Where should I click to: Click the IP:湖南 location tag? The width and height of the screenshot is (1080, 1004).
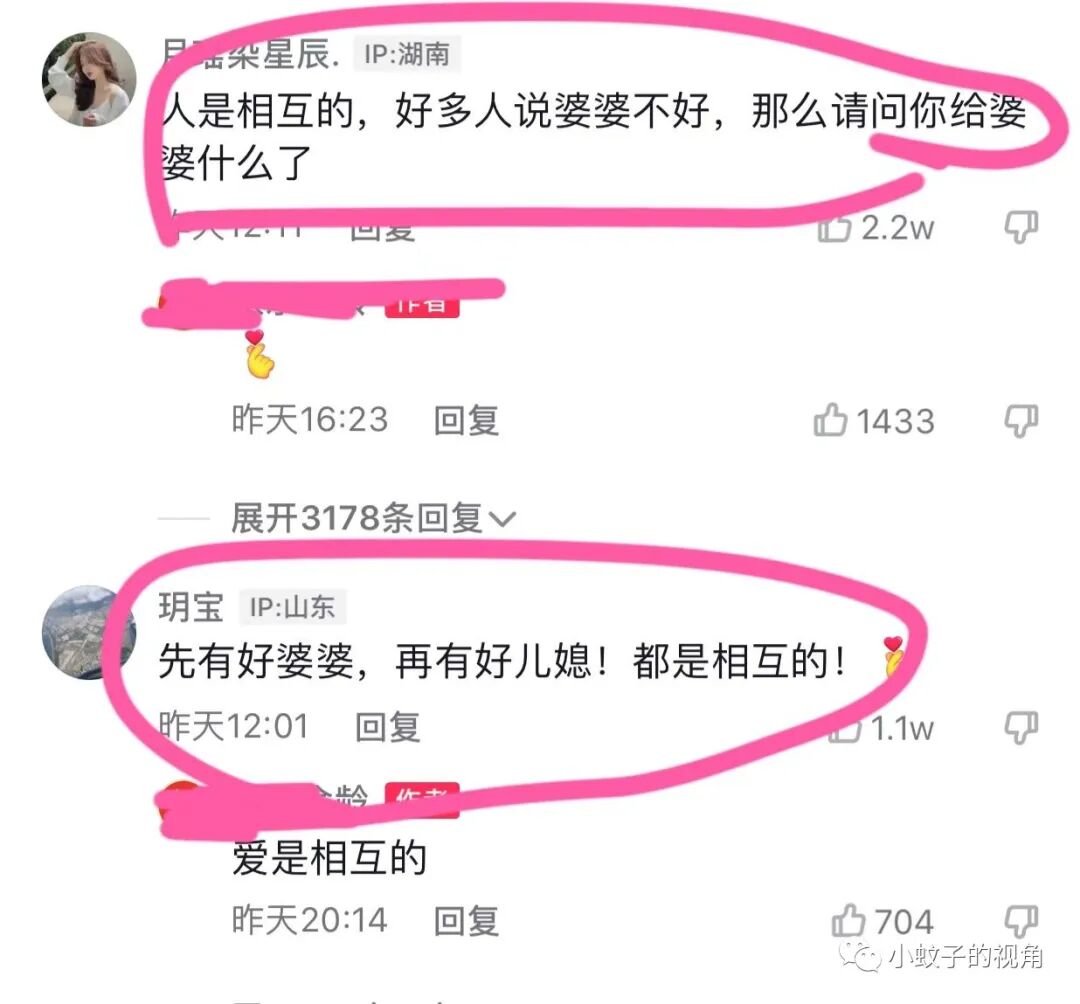407,54
